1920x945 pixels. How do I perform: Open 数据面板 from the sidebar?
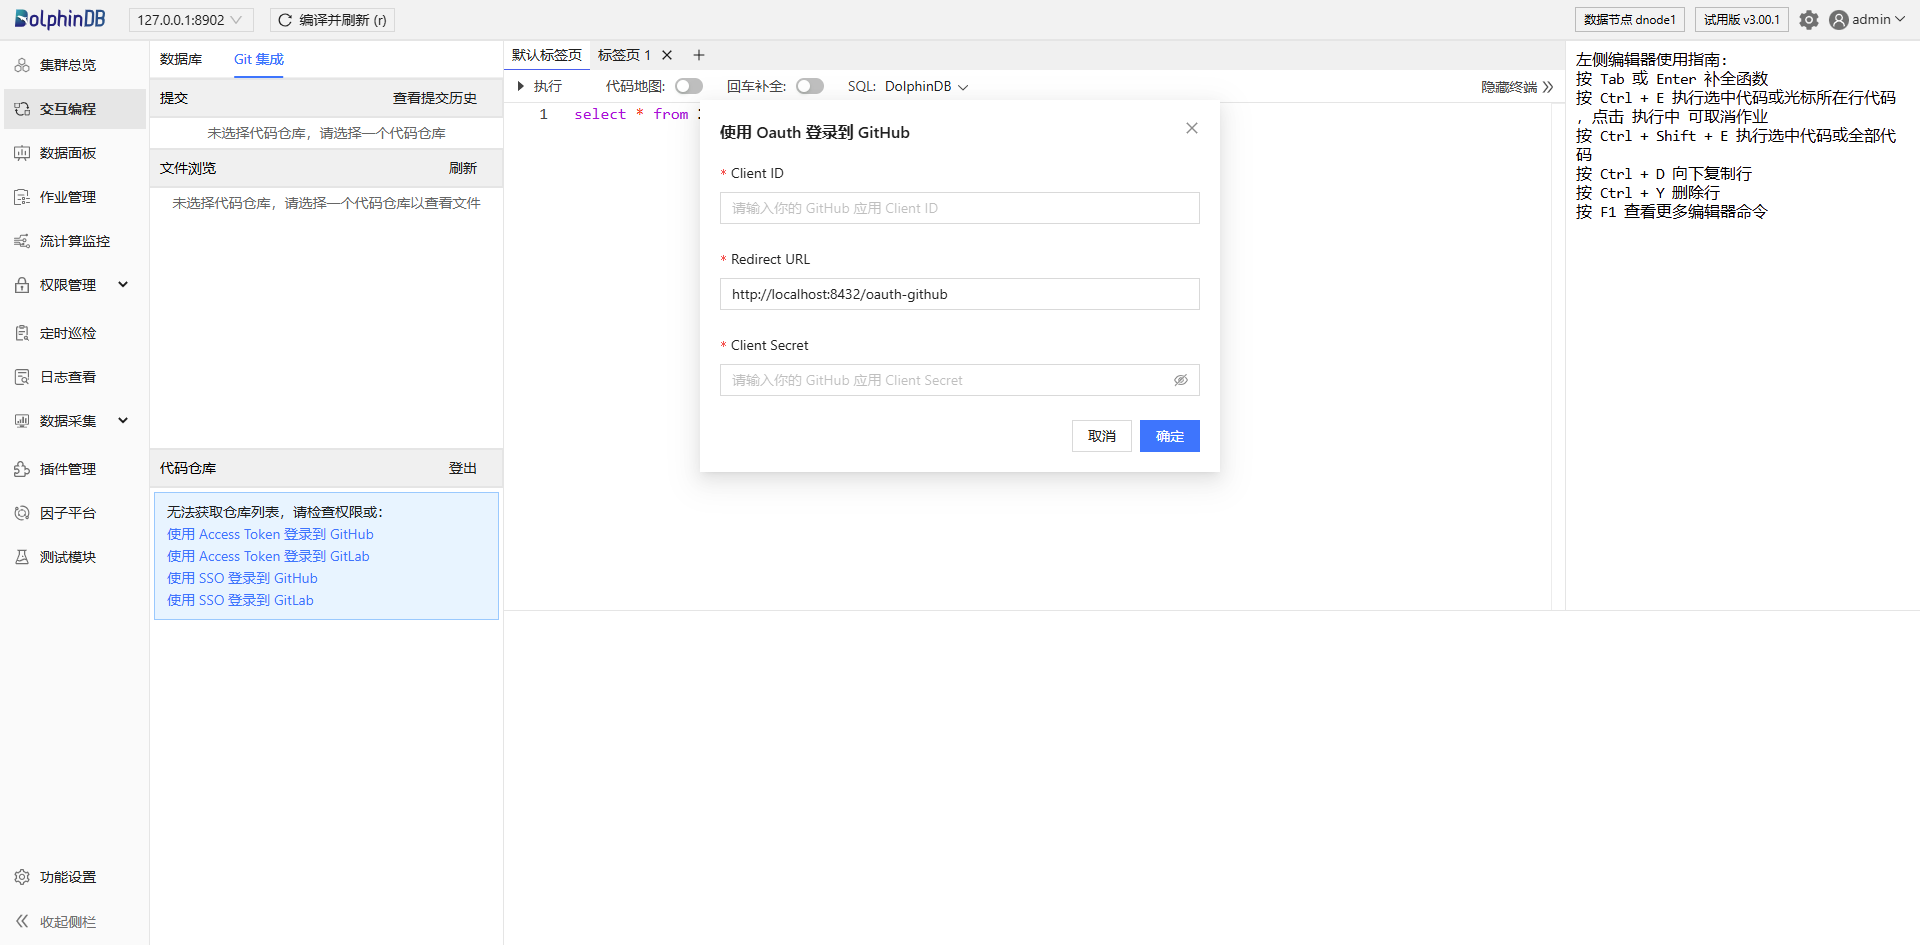point(67,153)
